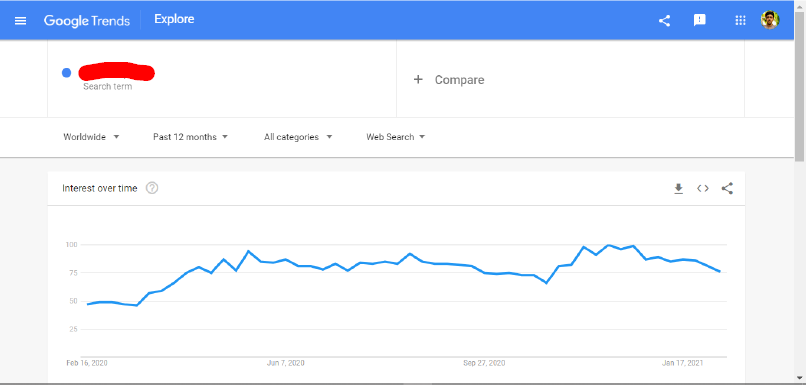
Task: Open the send feedback icon
Action: tap(699, 21)
